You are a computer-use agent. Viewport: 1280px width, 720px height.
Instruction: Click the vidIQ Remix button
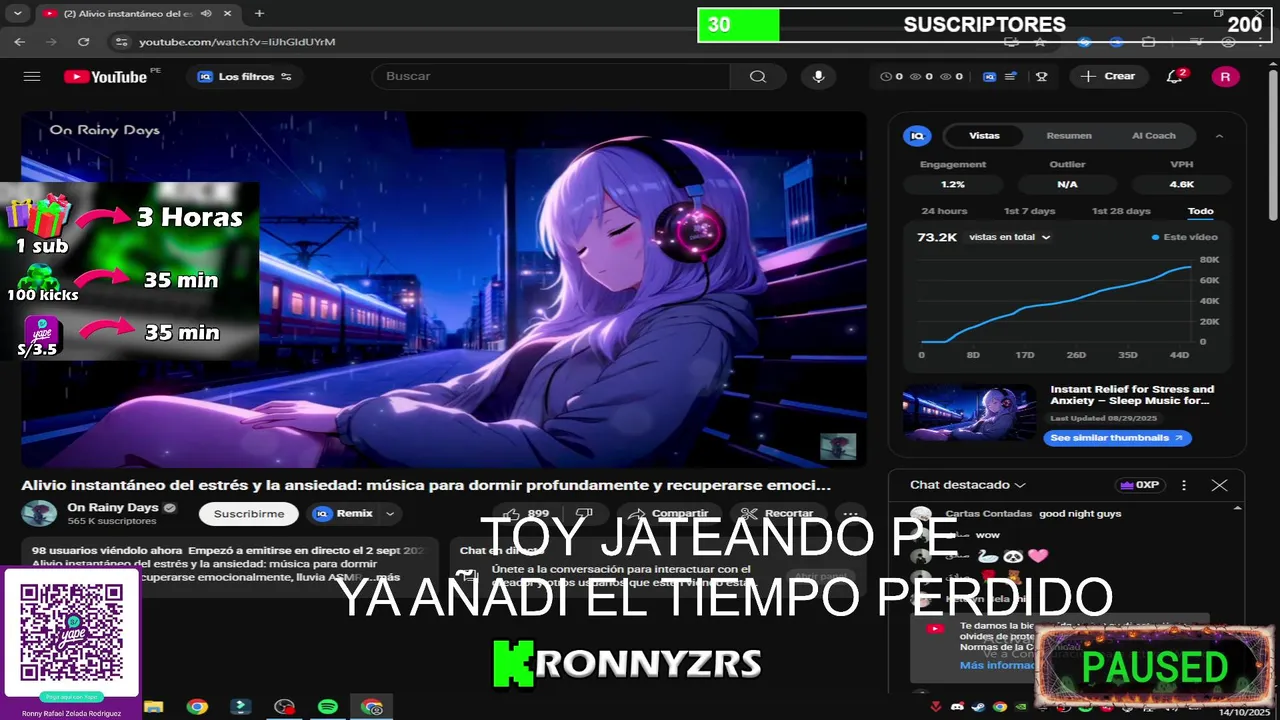pos(343,514)
